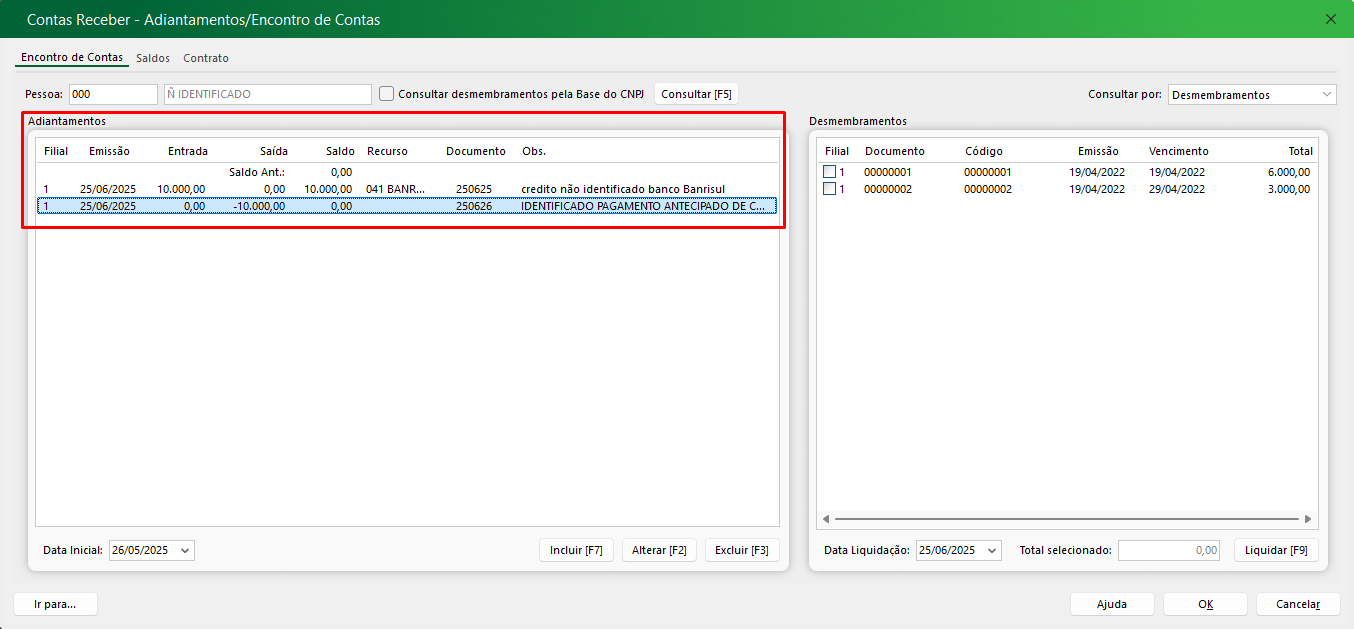Expand the Data Inicial date picker
Screen dimensions: 1354x629
185,551
